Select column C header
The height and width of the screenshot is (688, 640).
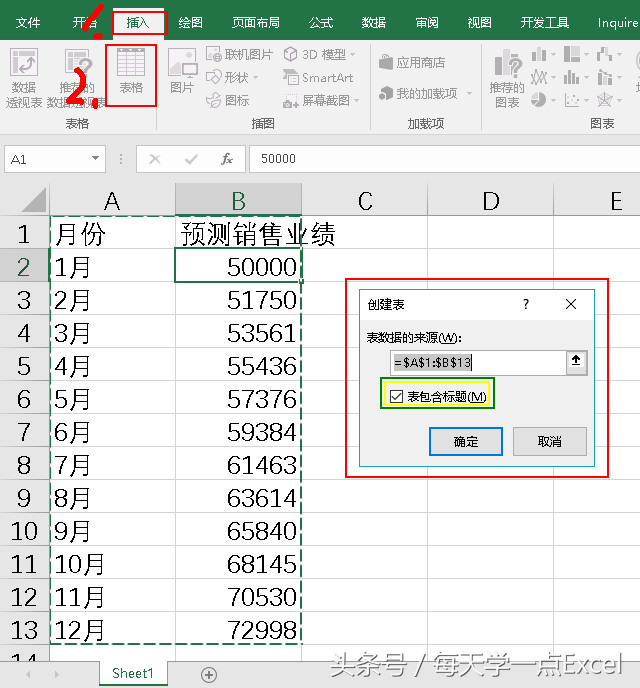(x=365, y=201)
